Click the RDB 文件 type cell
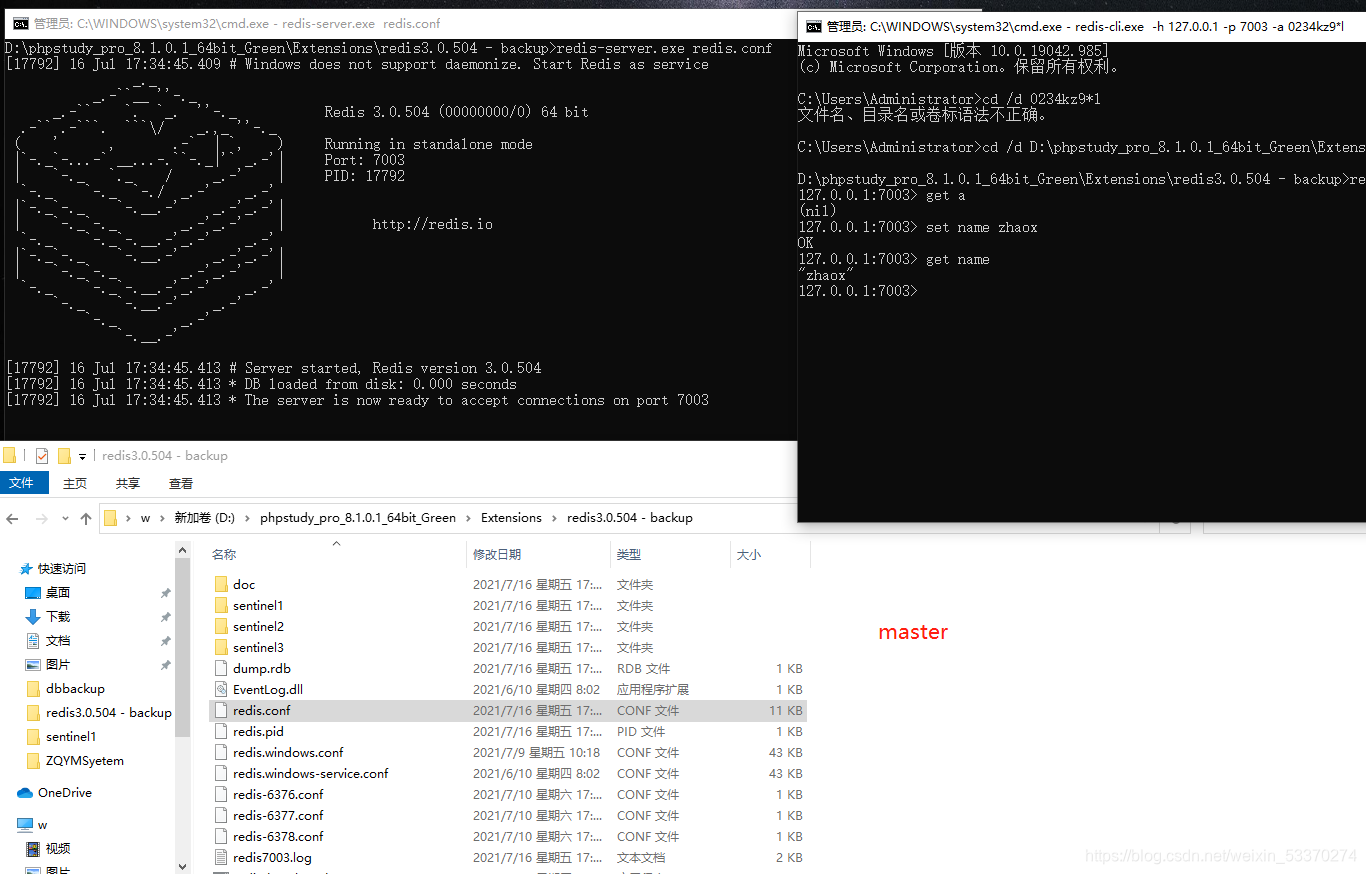This screenshot has width=1366, height=874. tap(643, 668)
